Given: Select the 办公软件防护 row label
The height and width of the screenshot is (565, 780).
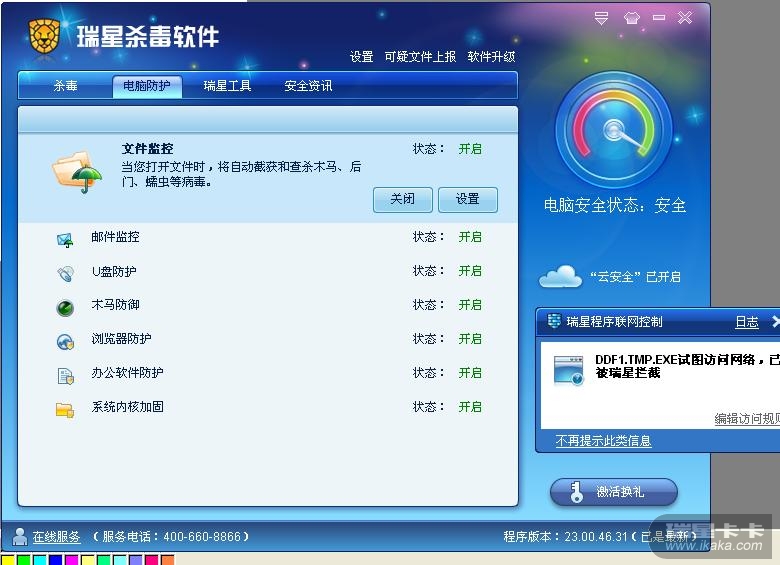Looking at the screenshot, I should click(x=127, y=373).
